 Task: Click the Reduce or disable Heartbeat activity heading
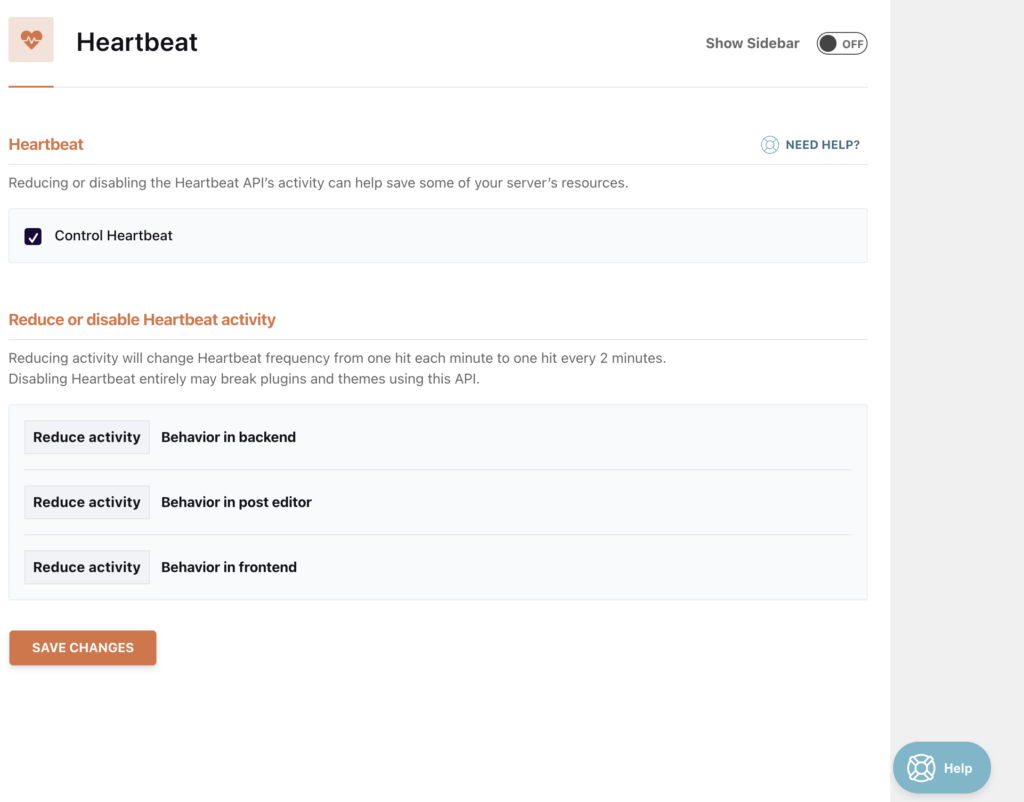point(142,319)
